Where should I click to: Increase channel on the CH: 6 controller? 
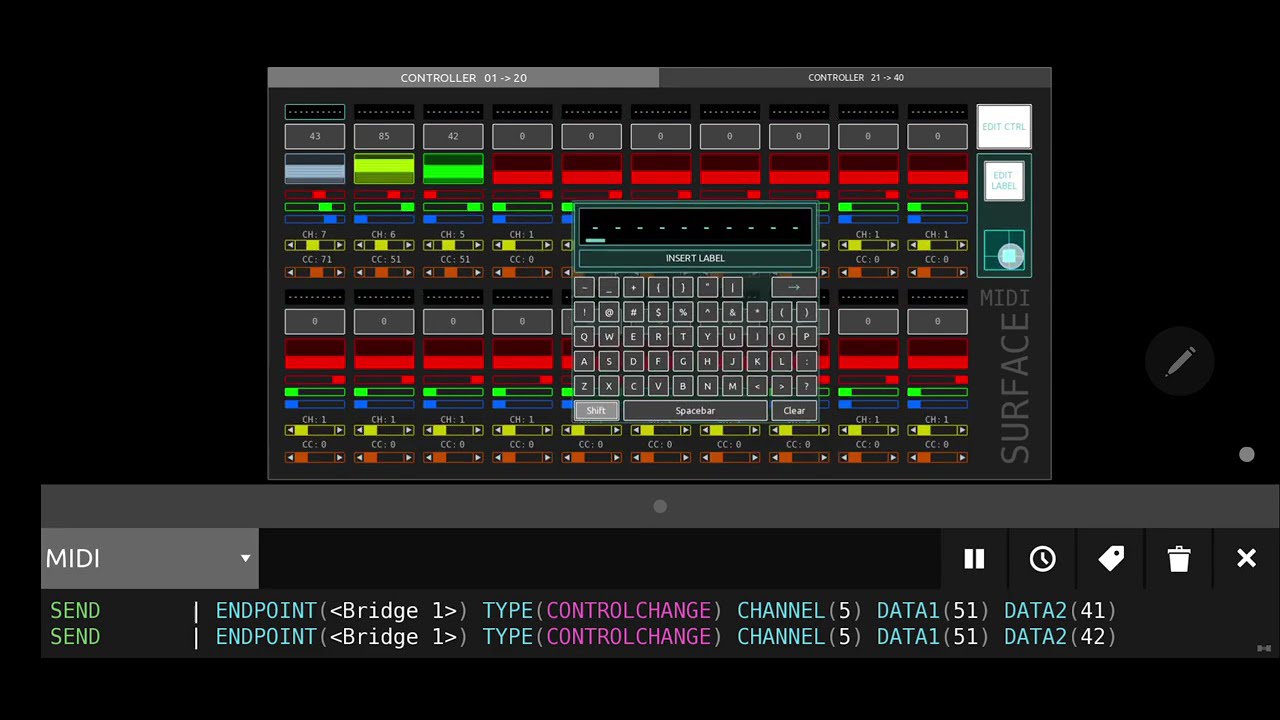pos(409,245)
